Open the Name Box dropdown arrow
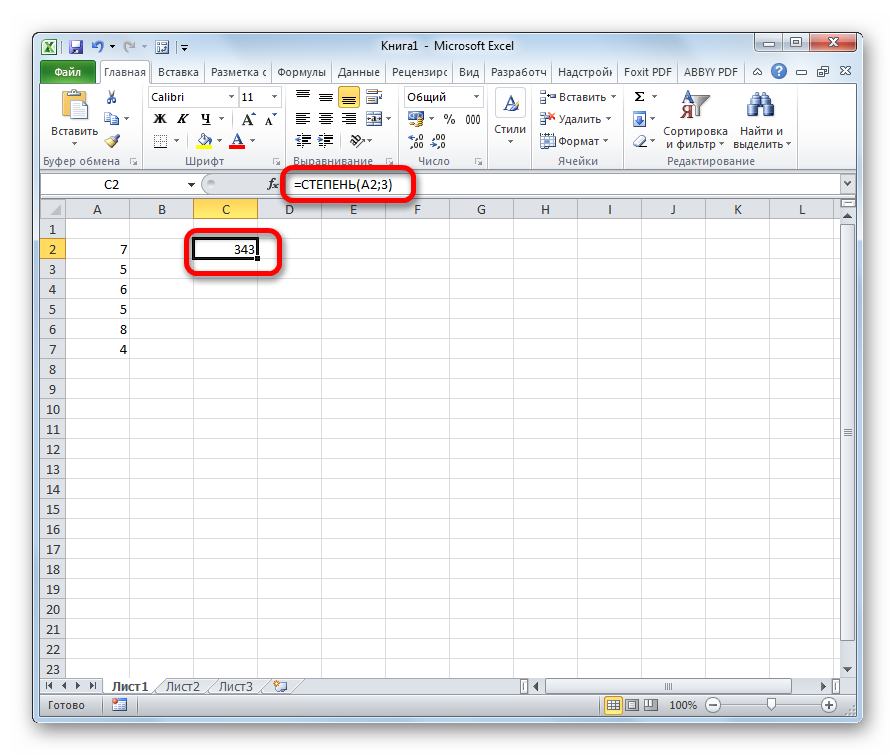This screenshot has width=896, height=756. [192, 185]
